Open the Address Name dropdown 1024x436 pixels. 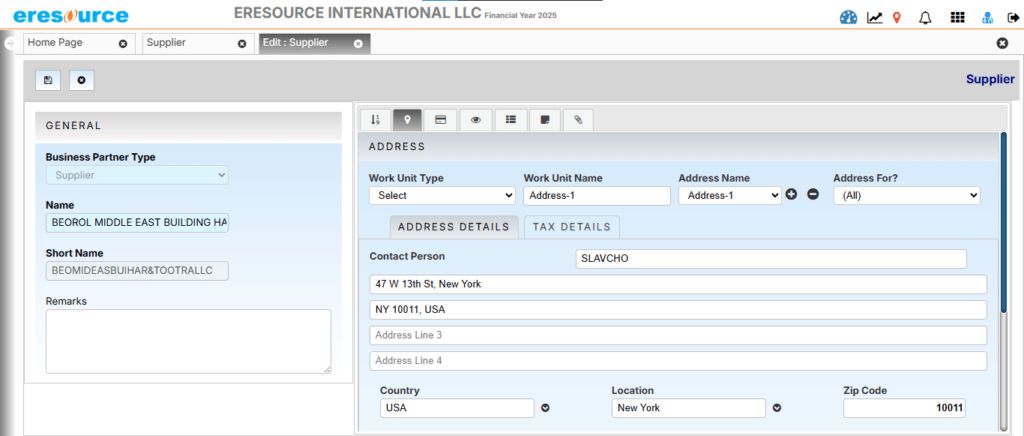729,196
